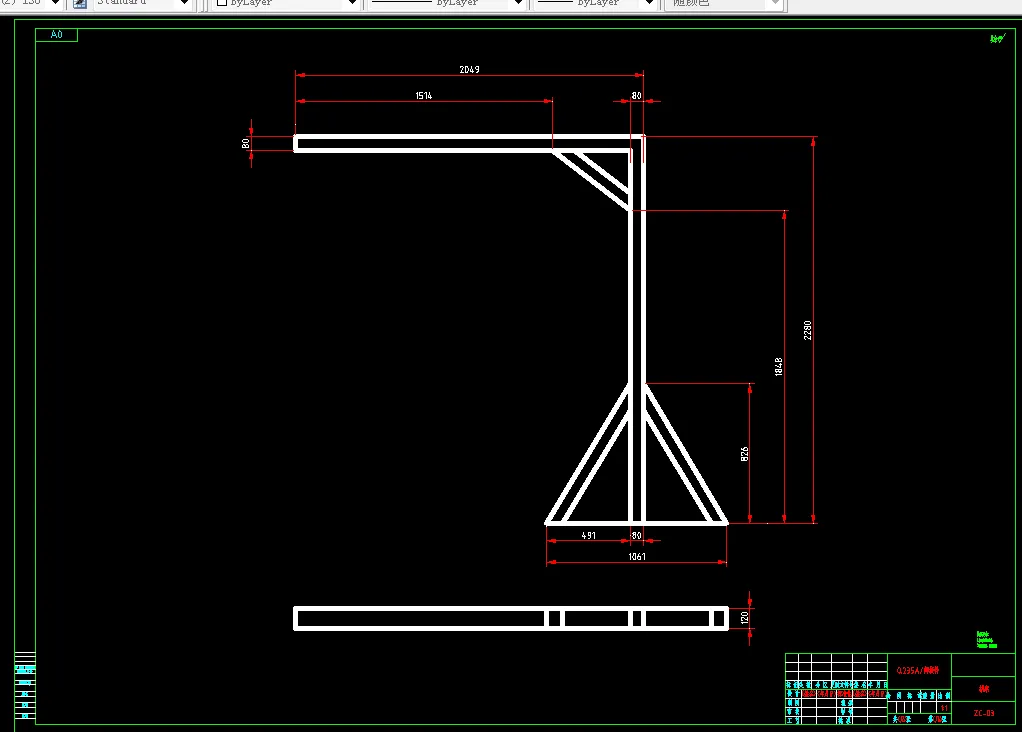Click the text style icon beside Standard
This screenshot has height=732, width=1022.
pyautogui.click(x=80, y=3)
